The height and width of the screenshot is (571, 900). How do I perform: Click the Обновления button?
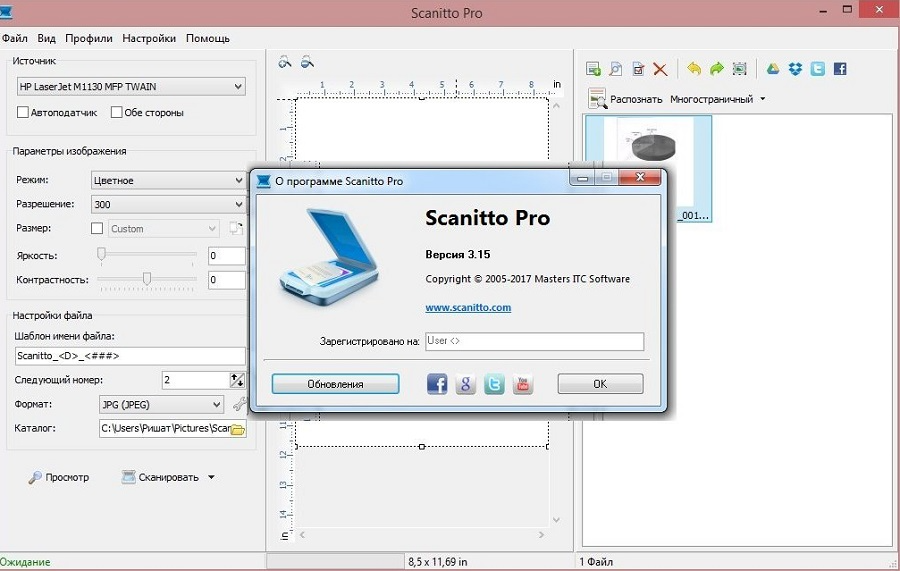(x=335, y=384)
